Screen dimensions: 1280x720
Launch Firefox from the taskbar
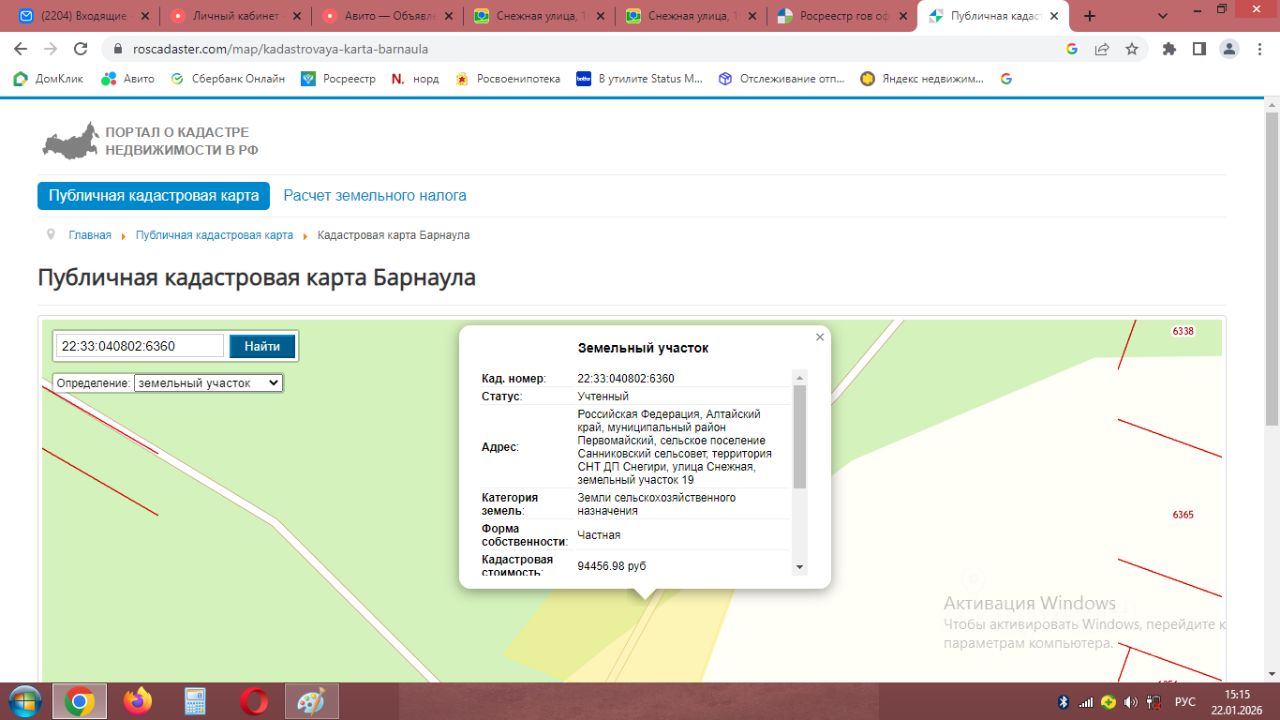click(x=137, y=702)
